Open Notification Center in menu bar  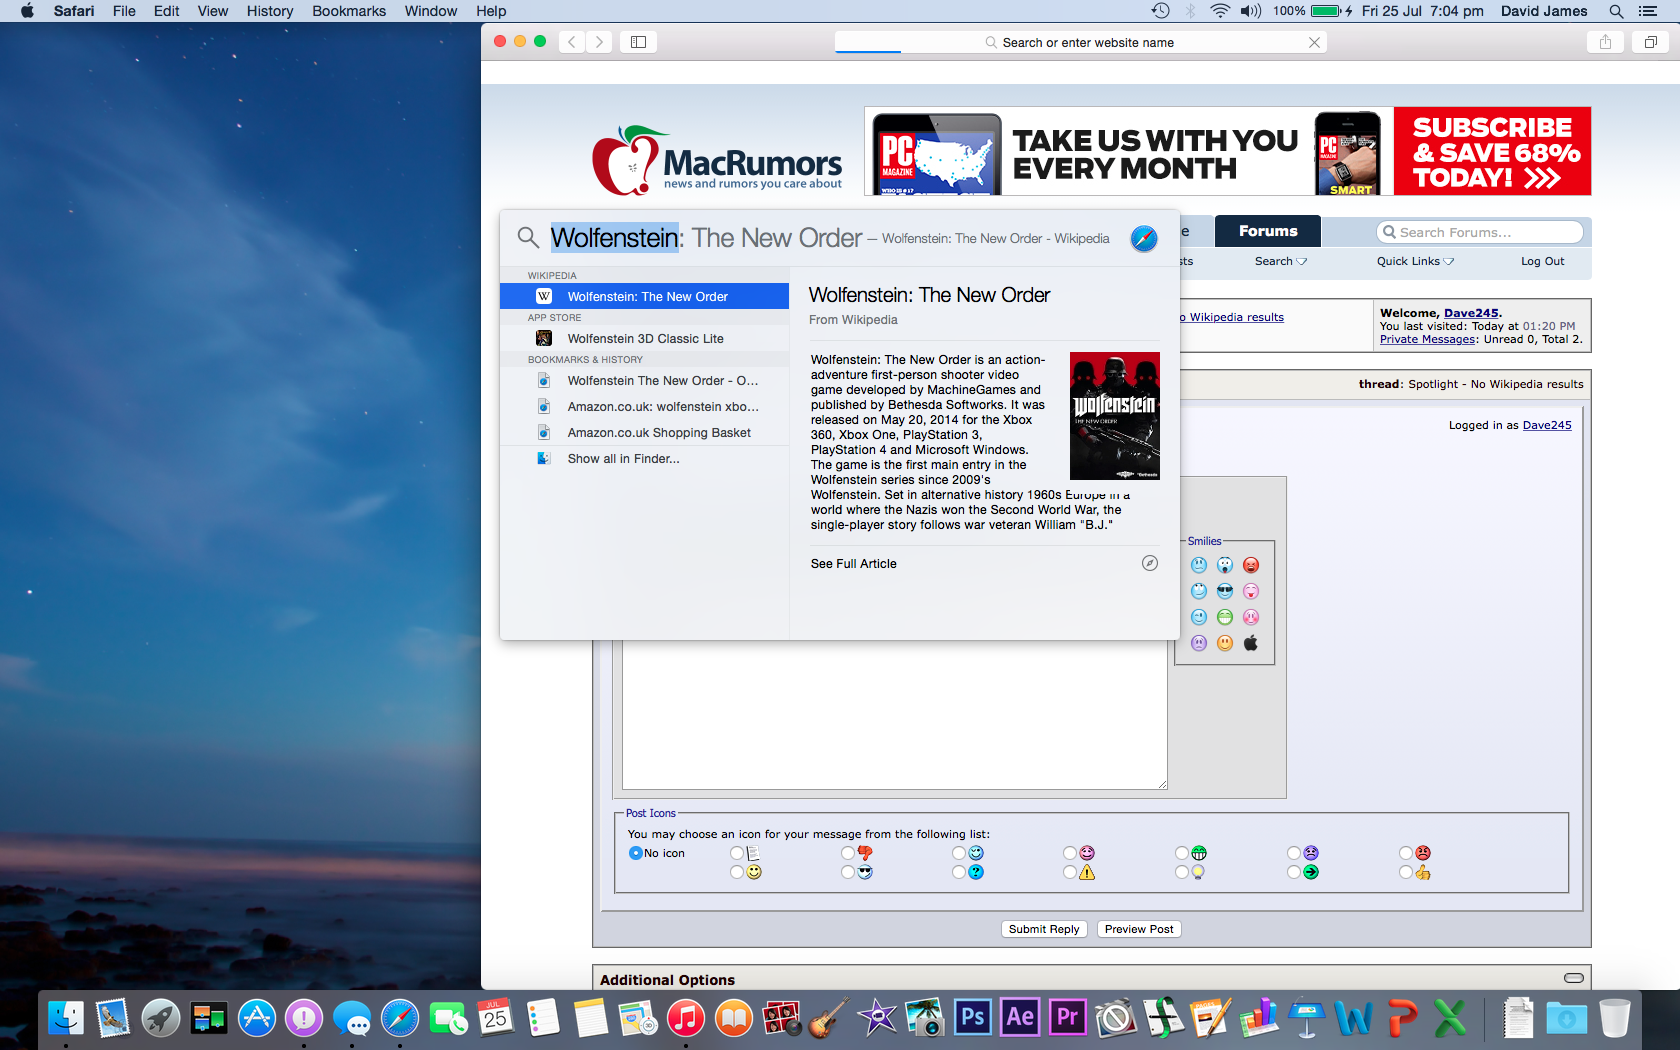coord(1648,11)
